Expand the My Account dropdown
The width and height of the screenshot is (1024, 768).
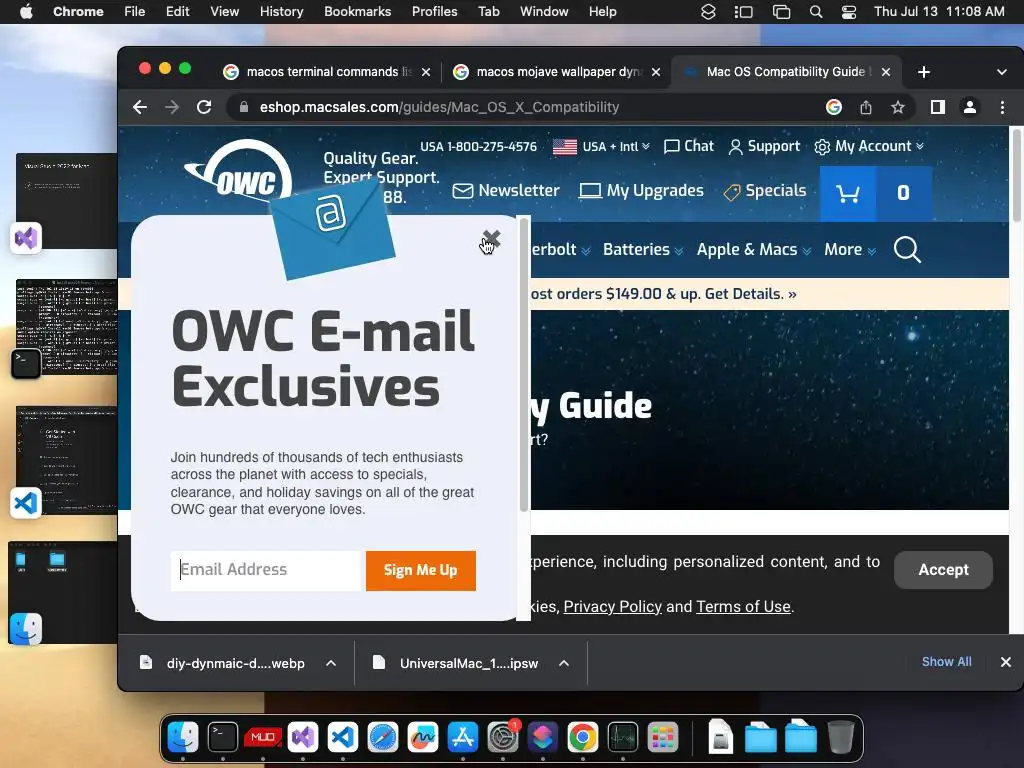coord(869,146)
